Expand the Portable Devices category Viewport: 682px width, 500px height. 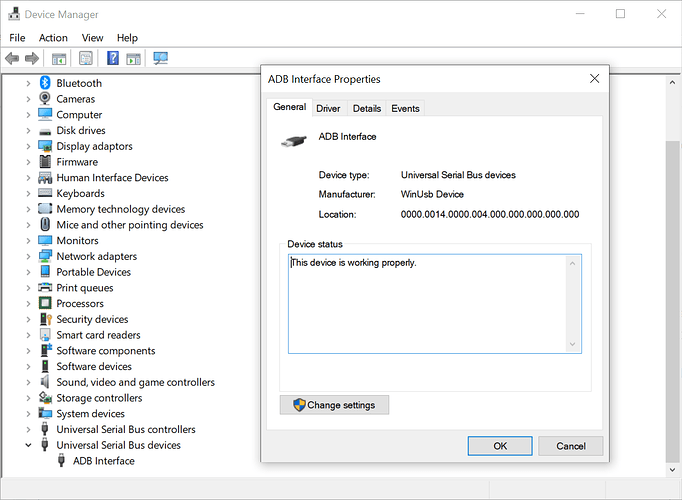pos(28,272)
